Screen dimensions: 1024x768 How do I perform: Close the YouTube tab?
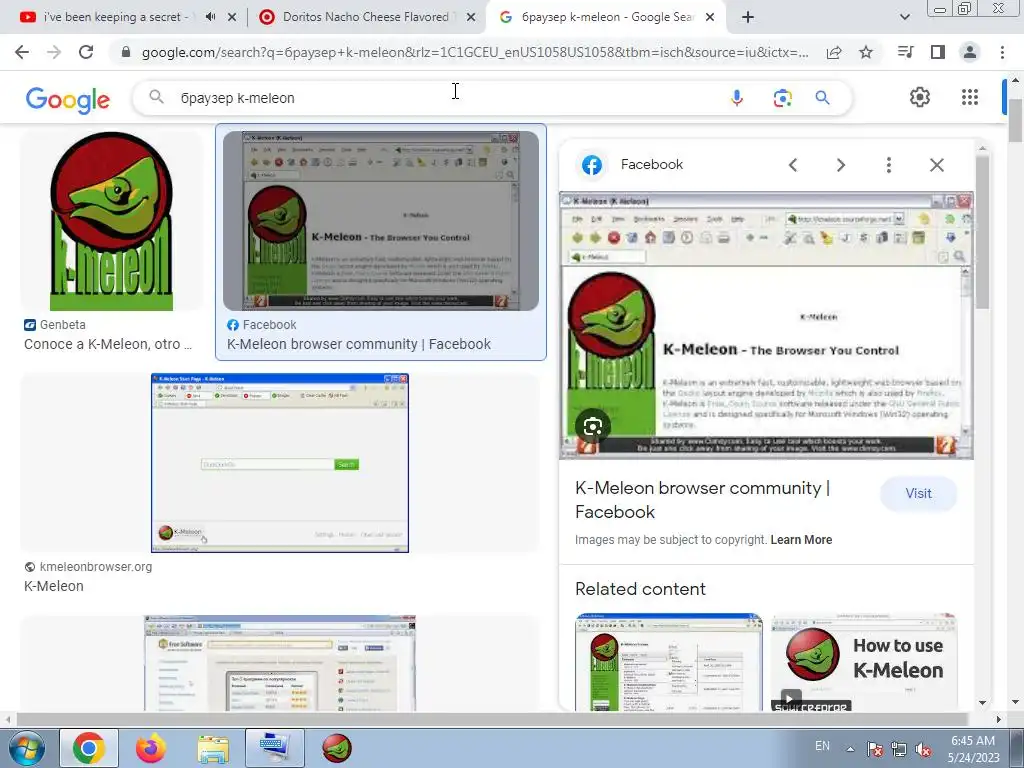click(x=232, y=18)
